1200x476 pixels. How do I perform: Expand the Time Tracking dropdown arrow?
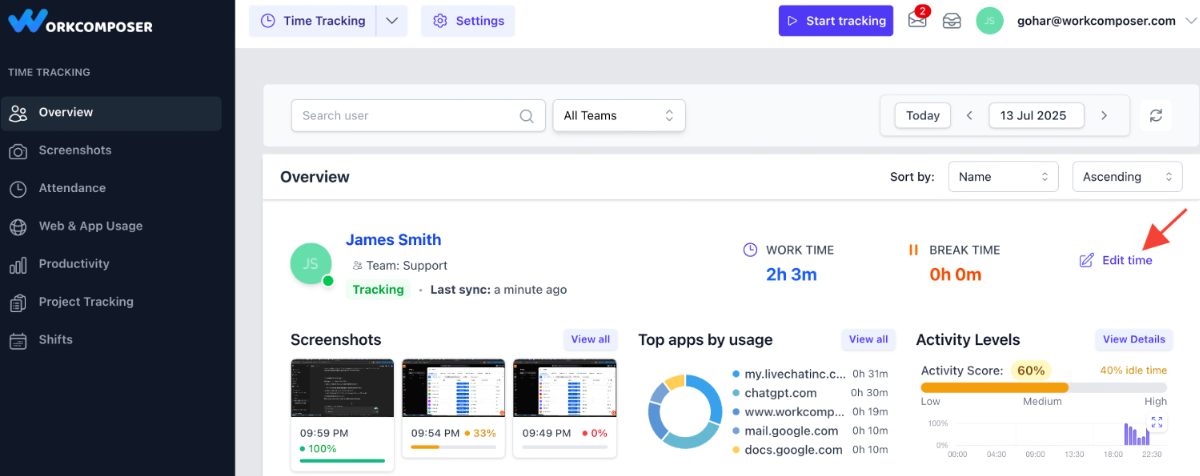click(x=392, y=20)
